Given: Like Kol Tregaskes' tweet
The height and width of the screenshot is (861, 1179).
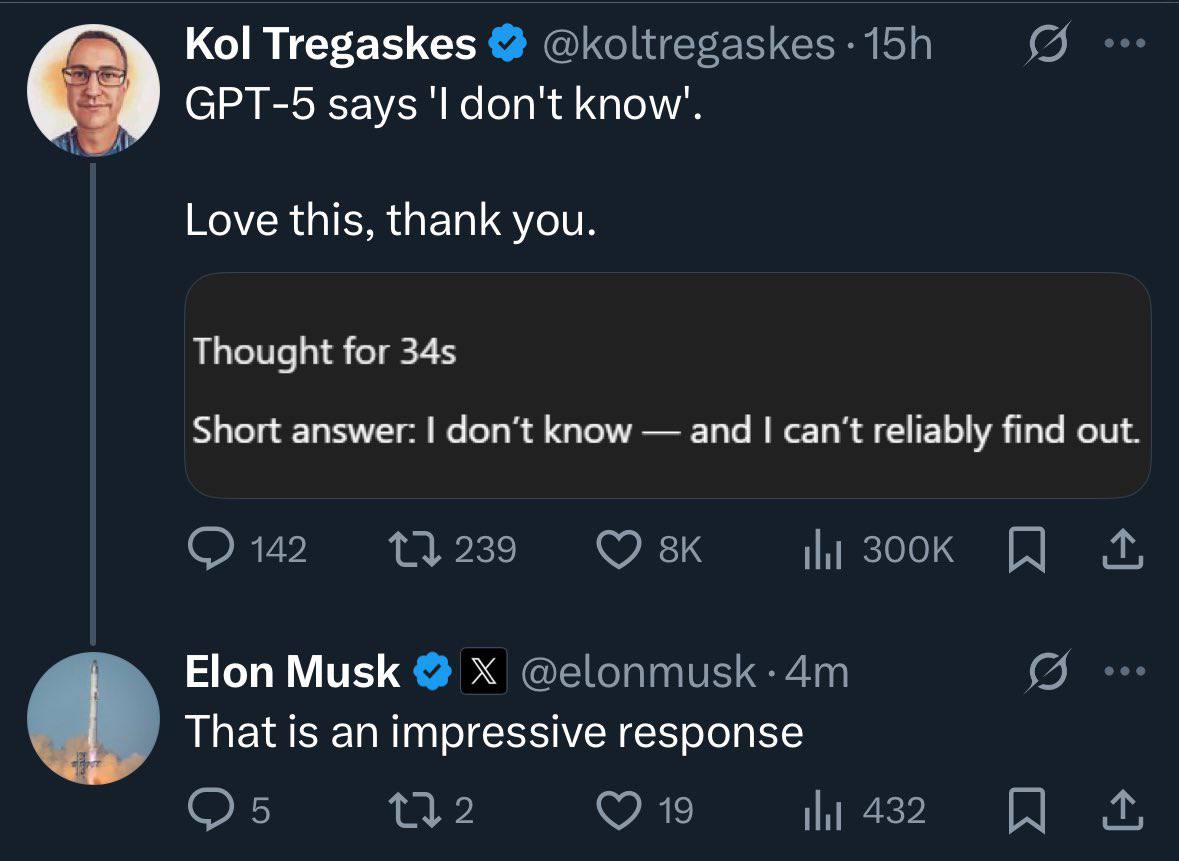Looking at the screenshot, I should [x=617, y=549].
